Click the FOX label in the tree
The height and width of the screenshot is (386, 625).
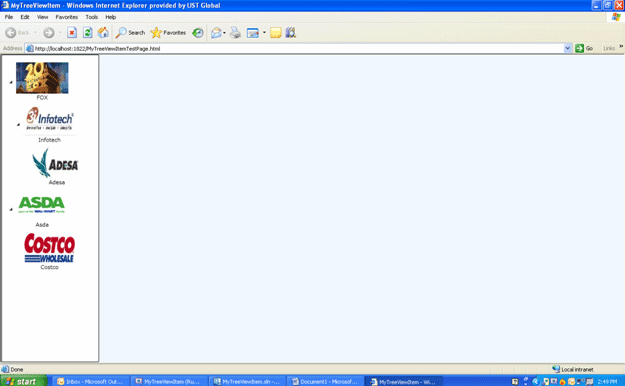pos(42,98)
